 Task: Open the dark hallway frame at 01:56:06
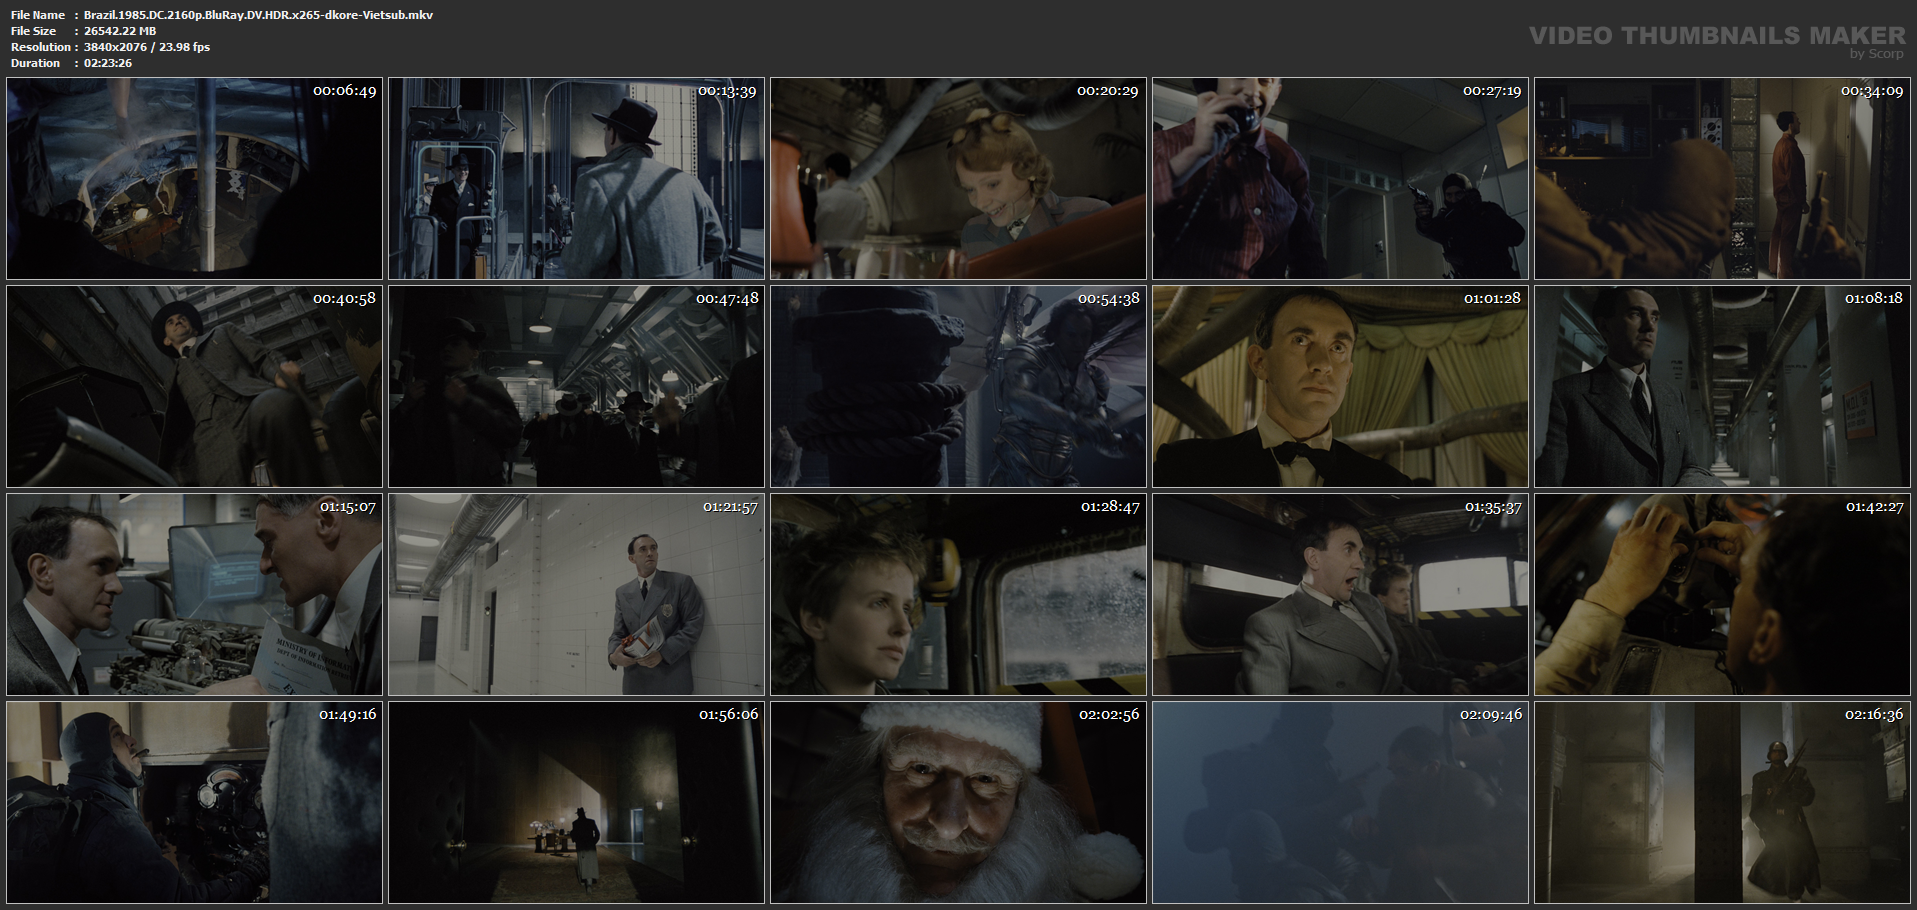(x=576, y=802)
